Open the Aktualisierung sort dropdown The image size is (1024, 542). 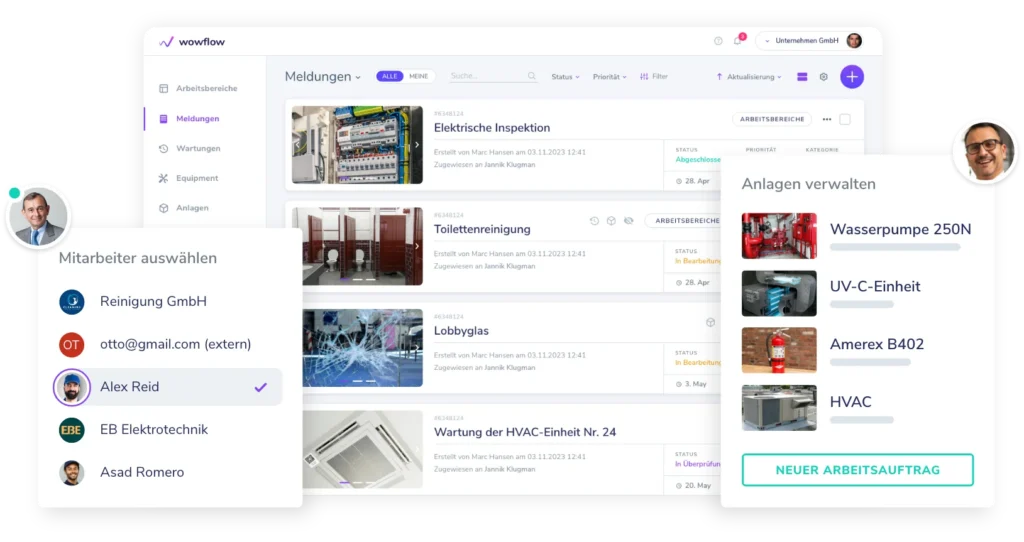(x=754, y=76)
